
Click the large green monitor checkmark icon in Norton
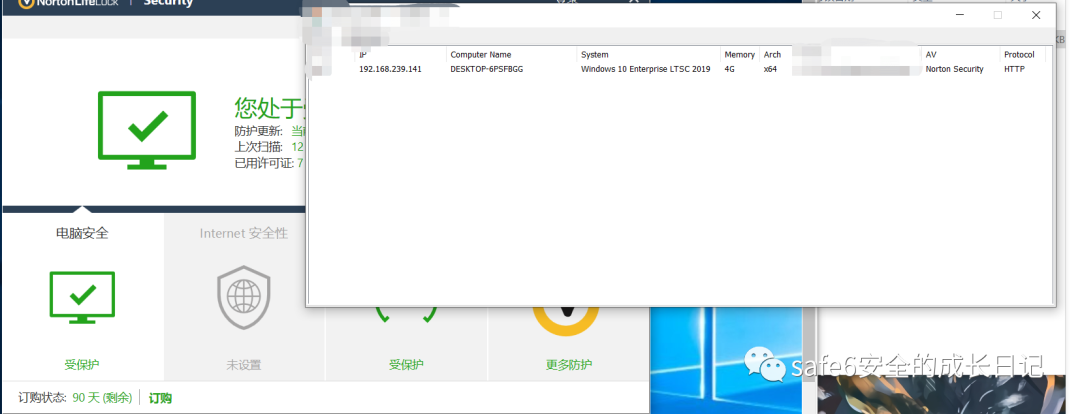147,130
